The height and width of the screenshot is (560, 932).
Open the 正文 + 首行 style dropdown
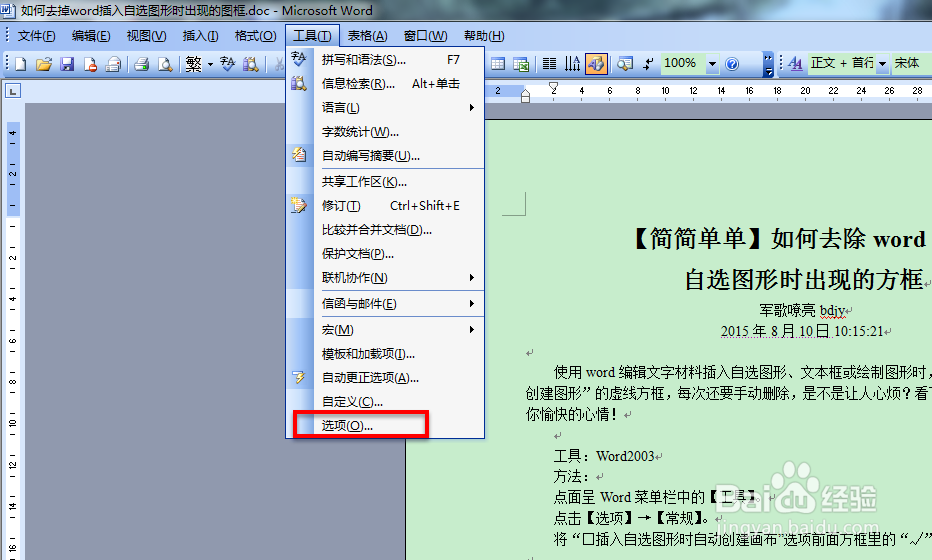click(x=883, y=64)
